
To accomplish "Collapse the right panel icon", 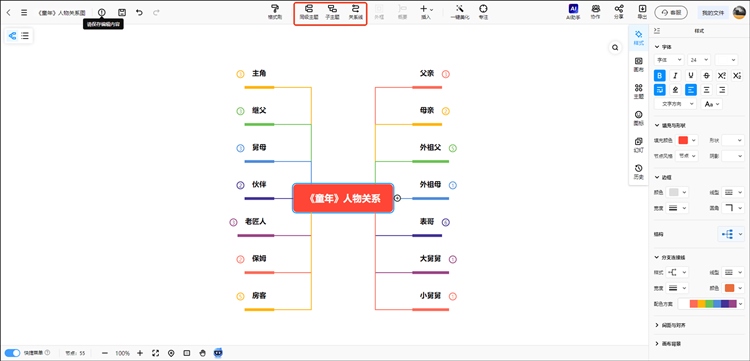I will (x=657, y=31).
